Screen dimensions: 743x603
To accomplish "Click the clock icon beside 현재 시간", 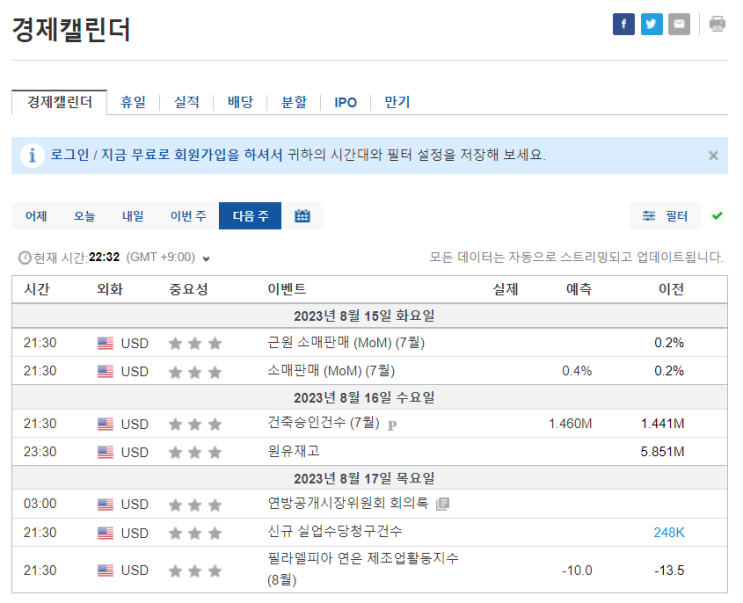I will coord(25,258).
